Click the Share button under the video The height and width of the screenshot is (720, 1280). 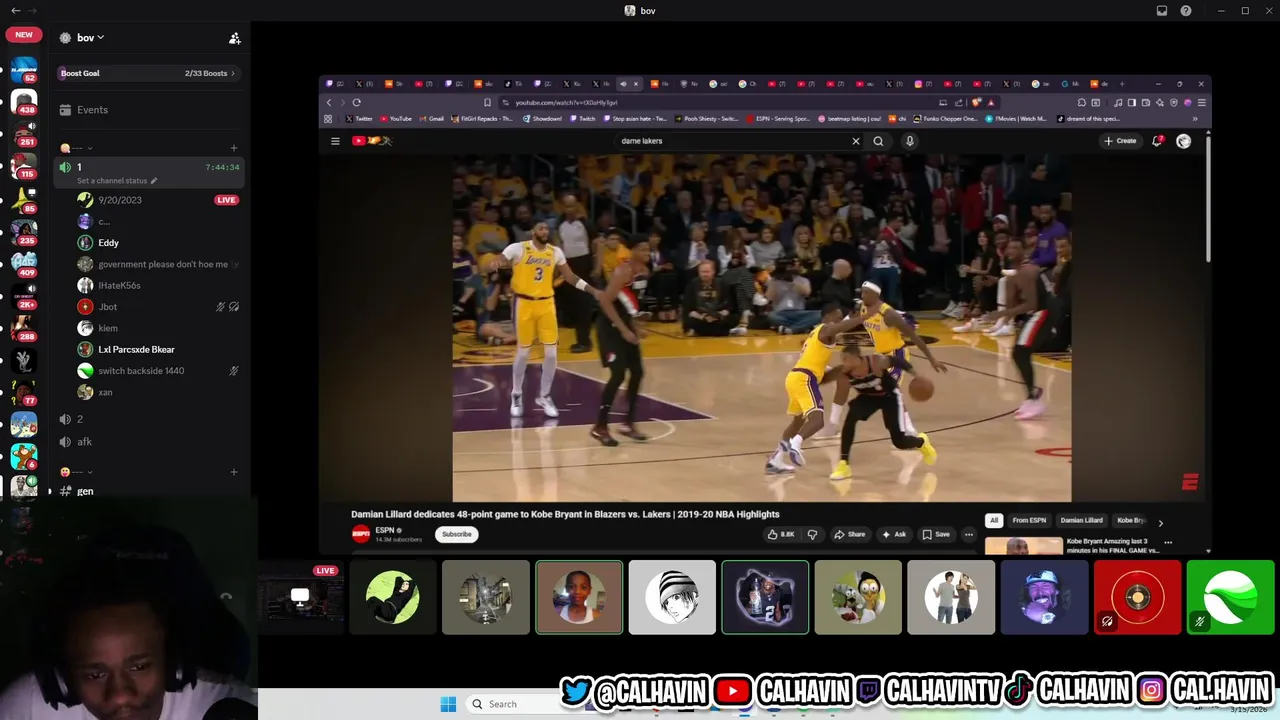pos(850,534)
